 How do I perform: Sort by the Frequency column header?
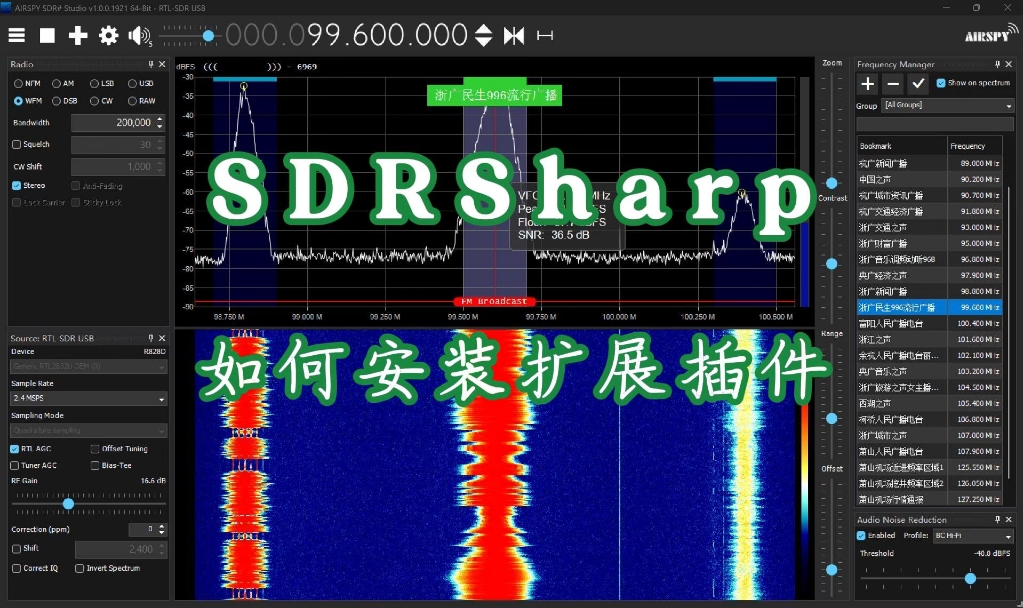tap(975, 146)
